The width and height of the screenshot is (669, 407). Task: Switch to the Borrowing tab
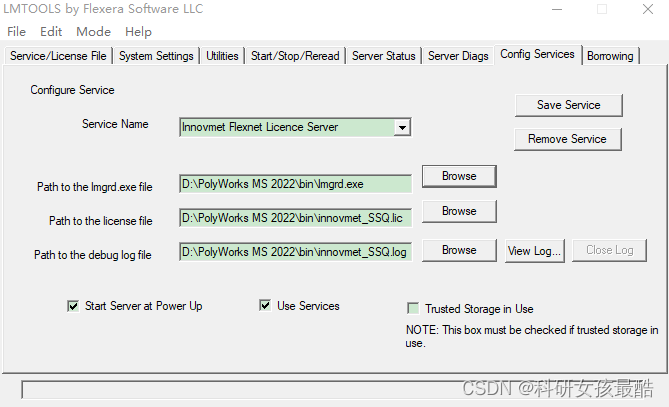(610, 56)
